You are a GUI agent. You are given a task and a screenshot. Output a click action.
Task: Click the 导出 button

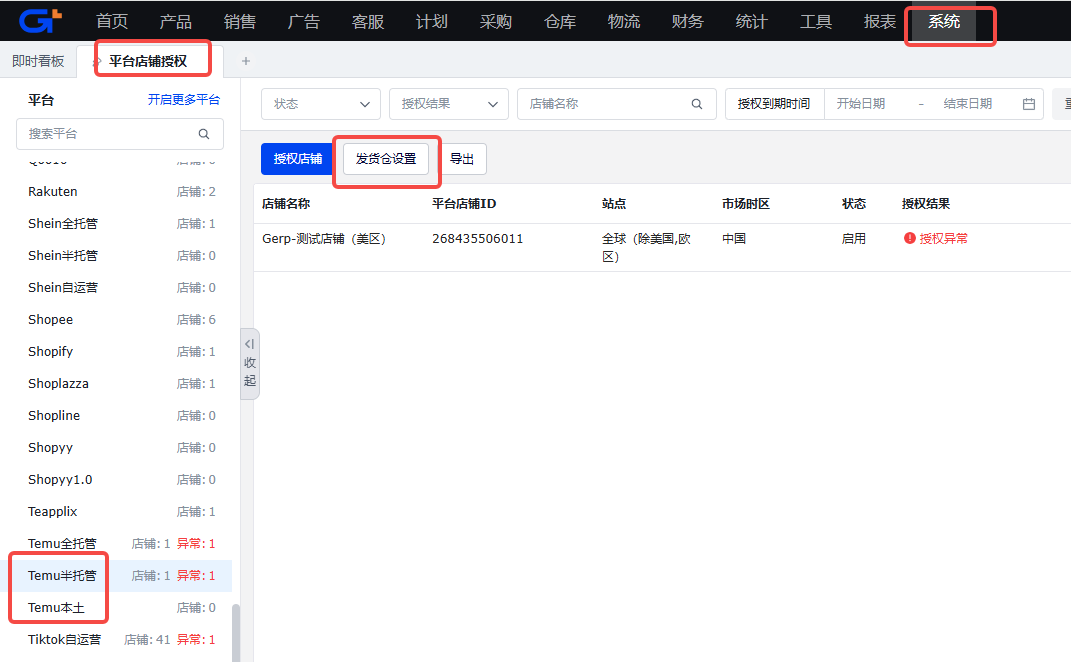click(462, 159)
